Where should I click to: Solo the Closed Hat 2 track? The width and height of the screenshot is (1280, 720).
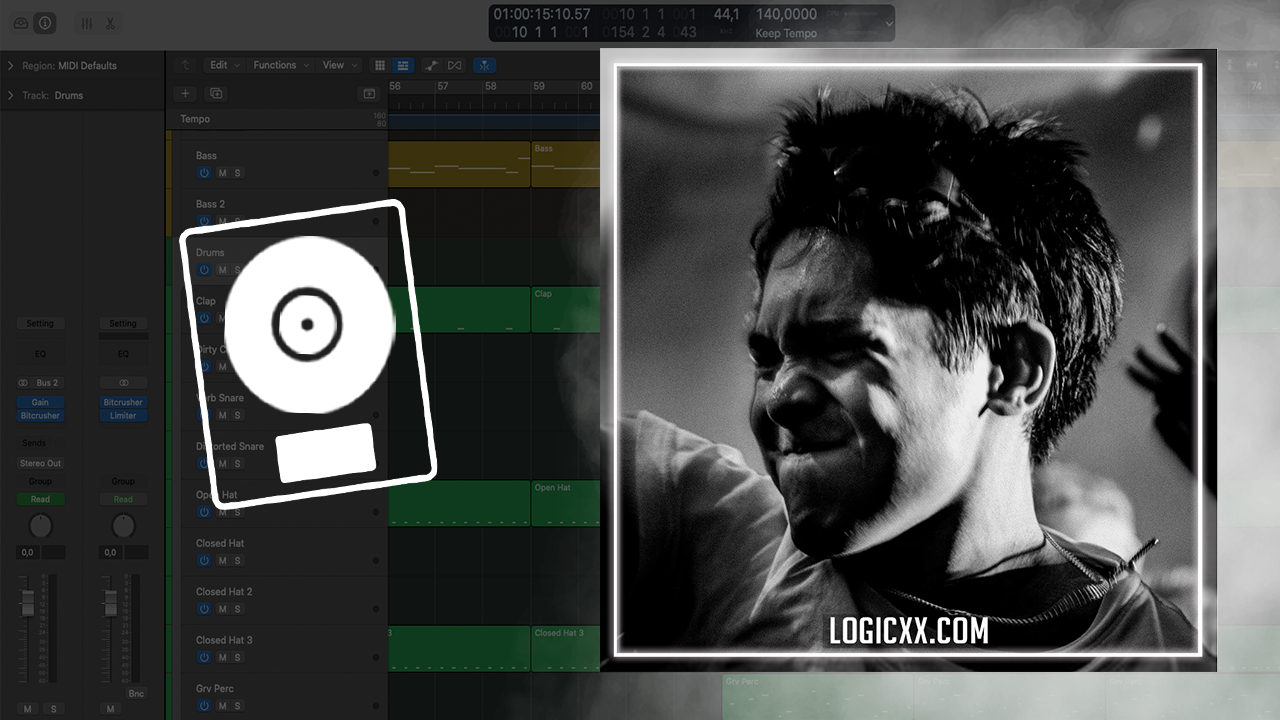(237, 609)
